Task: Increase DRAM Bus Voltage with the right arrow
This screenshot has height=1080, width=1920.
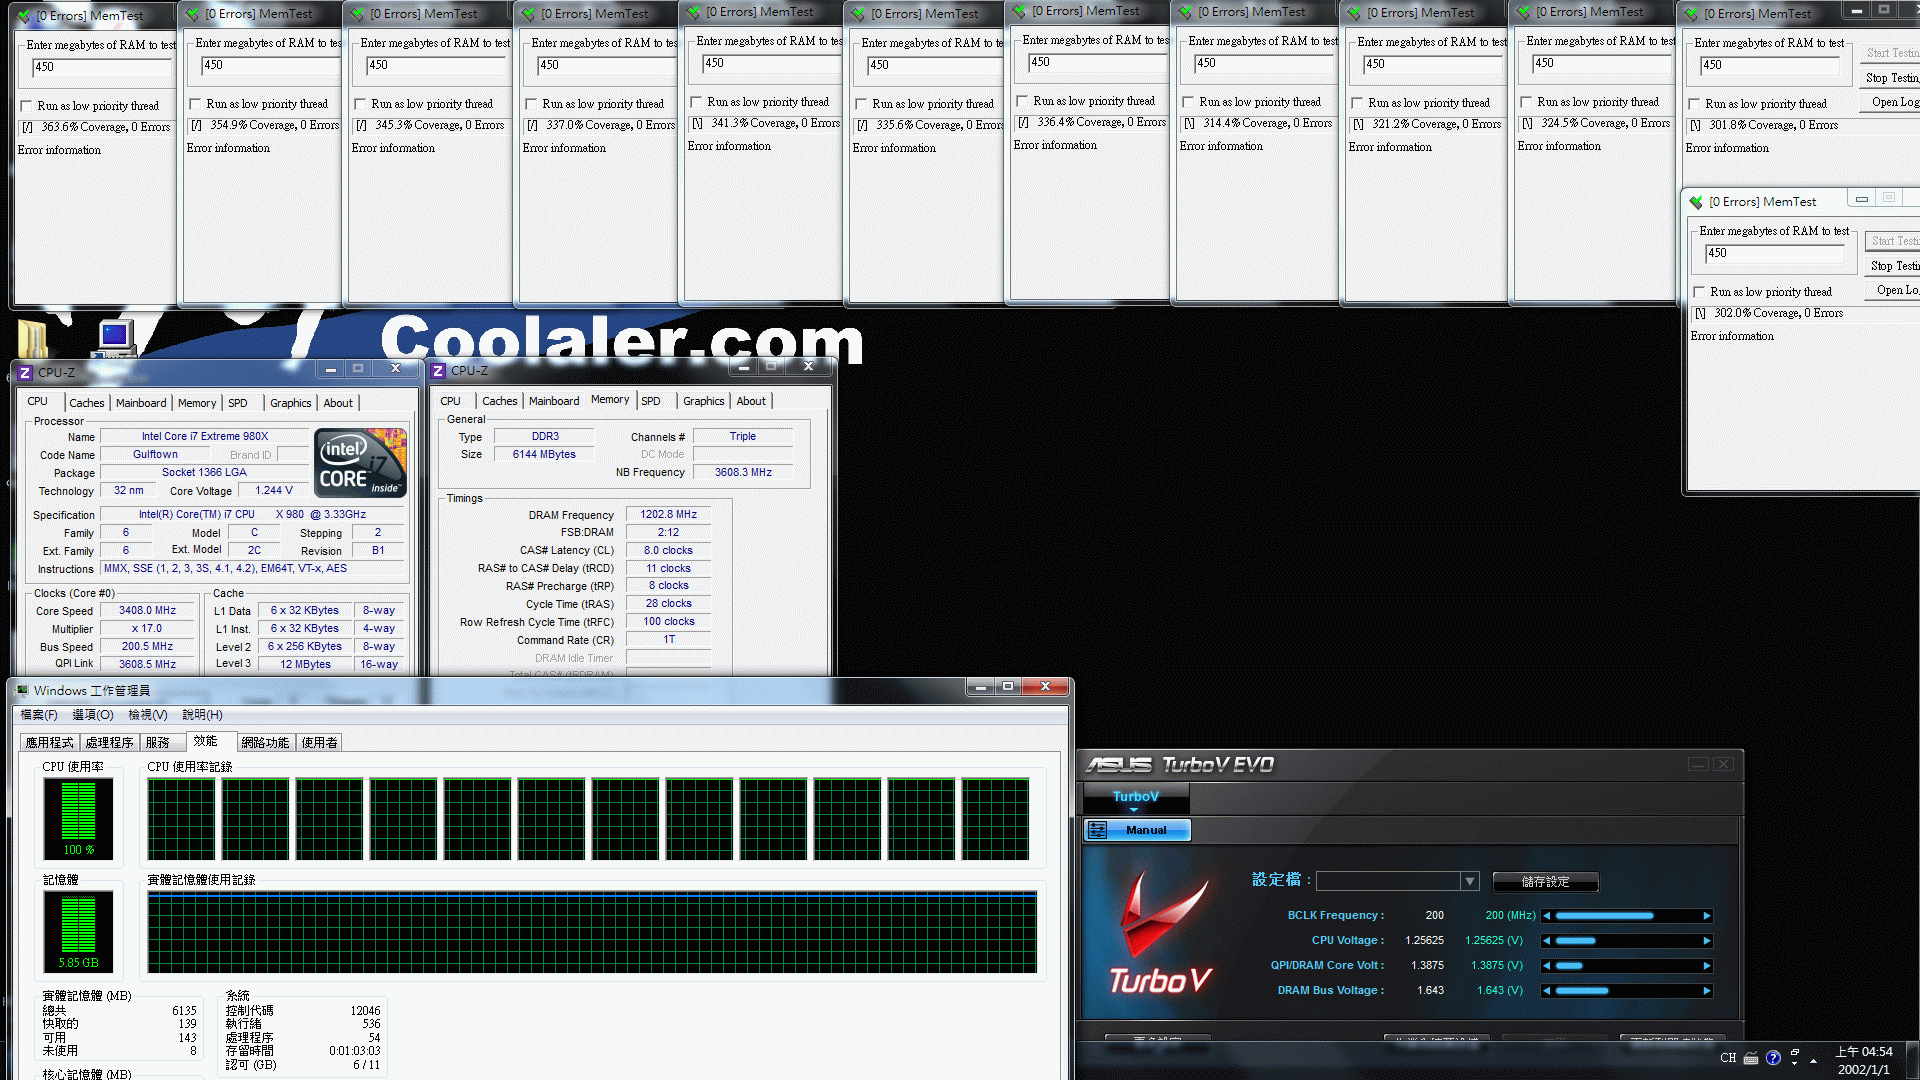Action: click(1707, 991)
